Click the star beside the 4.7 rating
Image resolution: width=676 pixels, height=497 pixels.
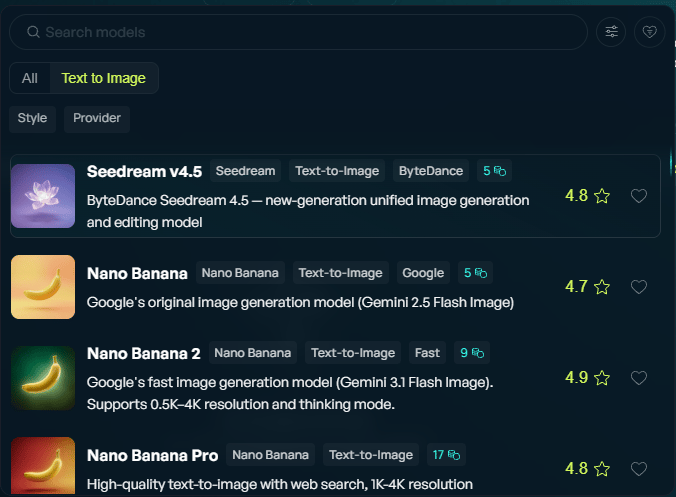[602, 287]
